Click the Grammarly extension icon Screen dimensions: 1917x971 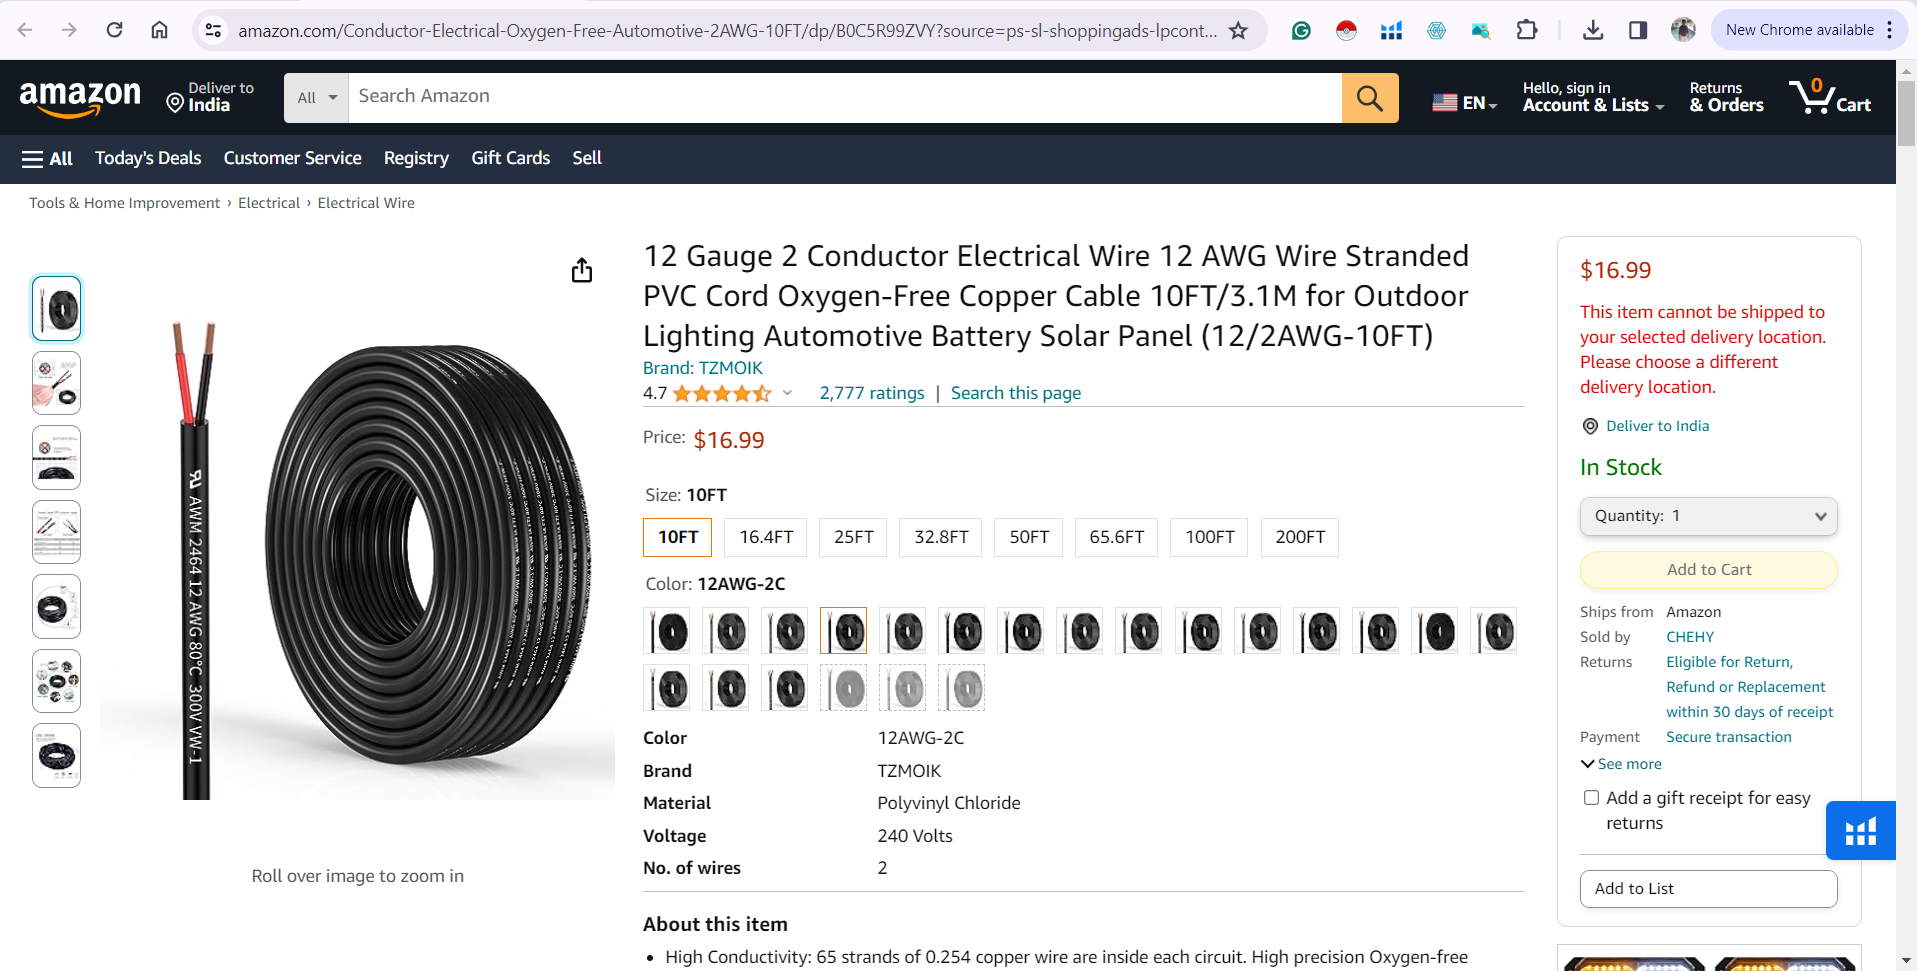[1300, 30]
